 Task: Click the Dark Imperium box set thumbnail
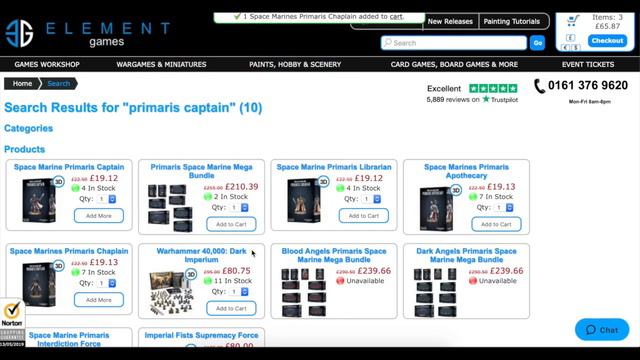tap(171, 293)
